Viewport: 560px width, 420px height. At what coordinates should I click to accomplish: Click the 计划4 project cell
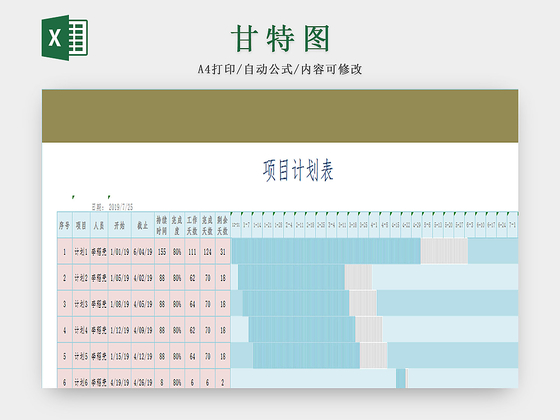(81, 330)
